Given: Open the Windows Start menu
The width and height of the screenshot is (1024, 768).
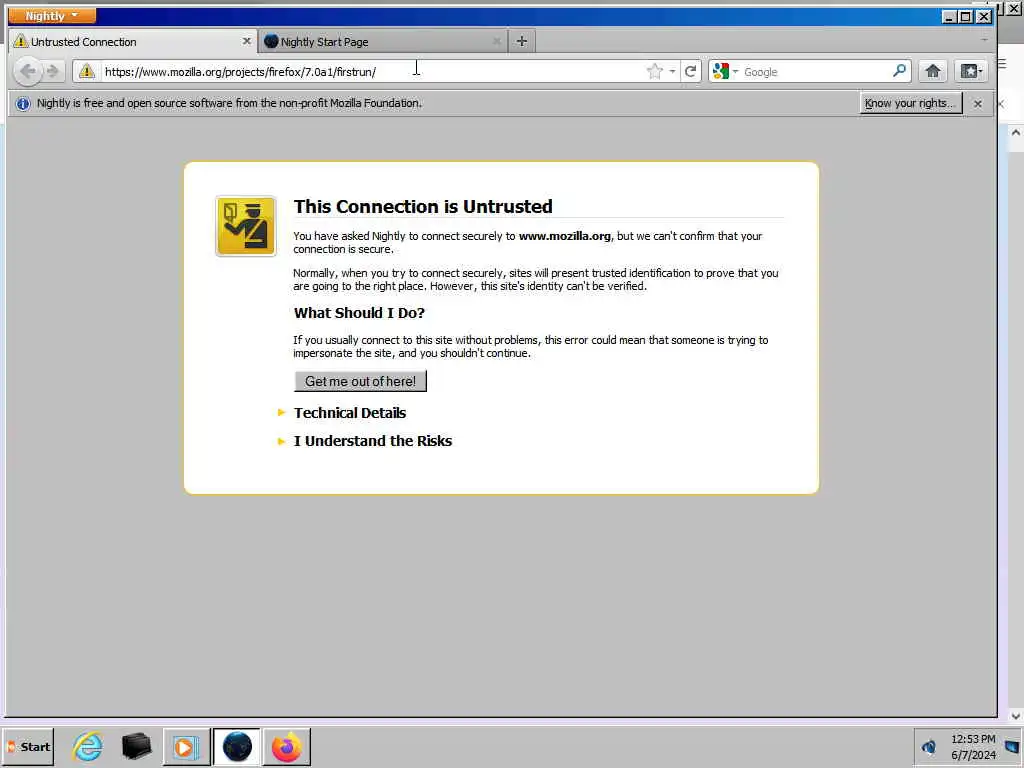Looking at the screenshot, I should pyautogui.click(x=29, y=746).
